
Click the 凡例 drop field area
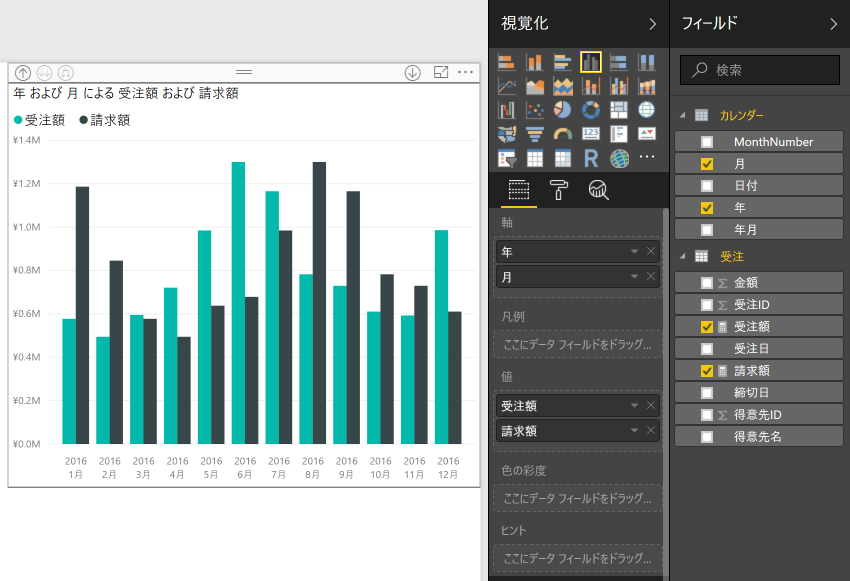tap(578, 344)
